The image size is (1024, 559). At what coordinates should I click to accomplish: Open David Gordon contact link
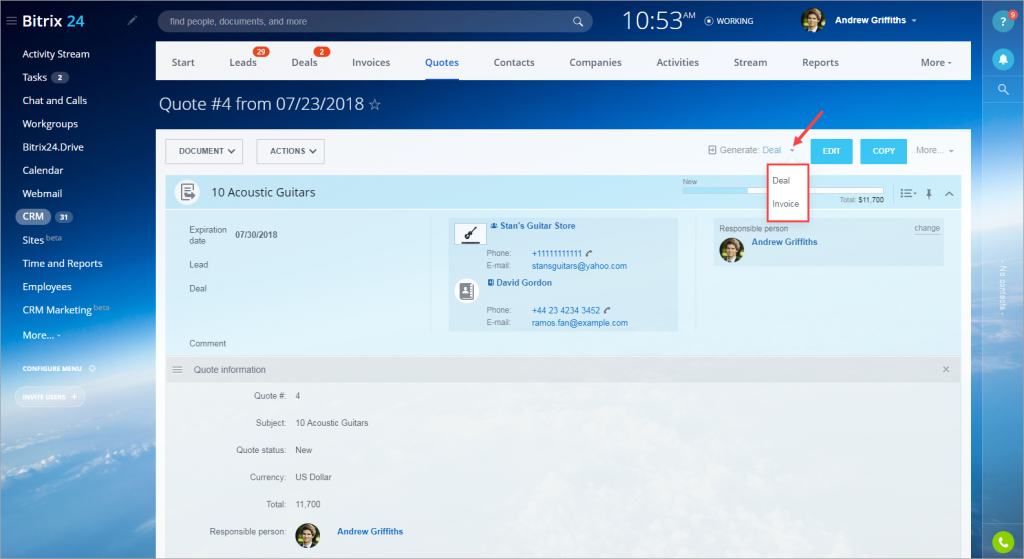(524, 283)
